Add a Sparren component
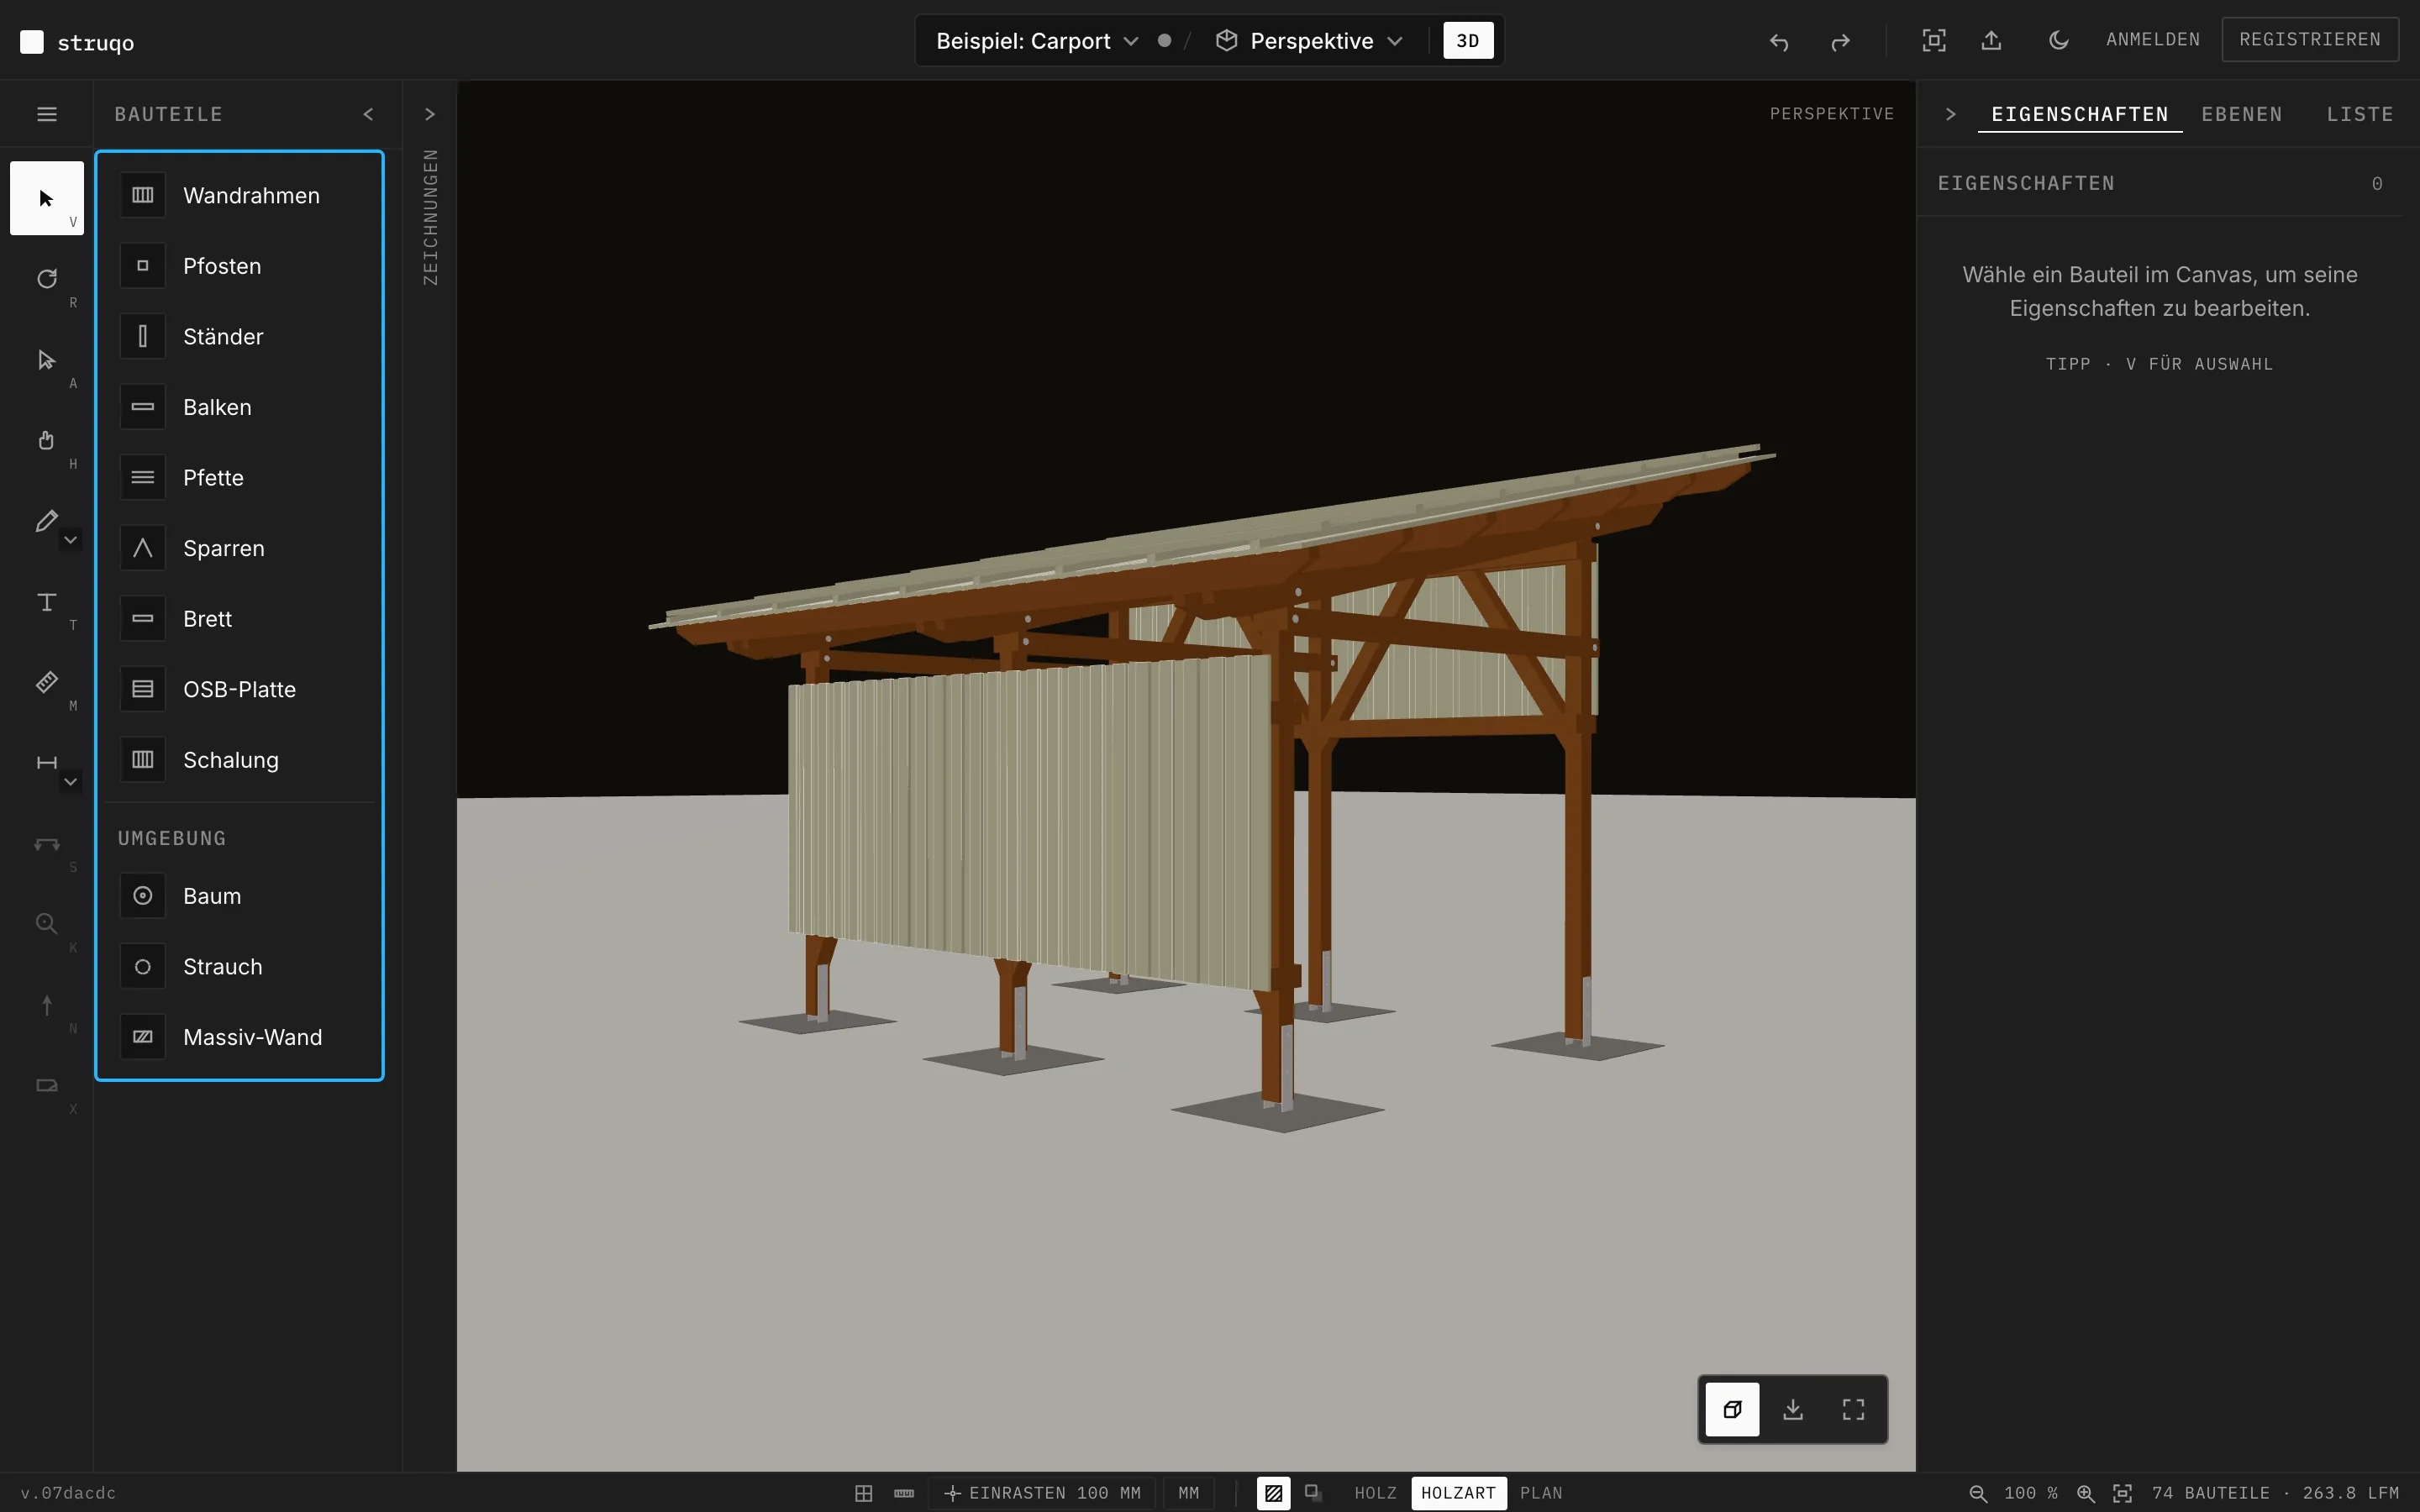Image resolution: width=2420 pixels, height=1512 pixels. tap(239, 548)
